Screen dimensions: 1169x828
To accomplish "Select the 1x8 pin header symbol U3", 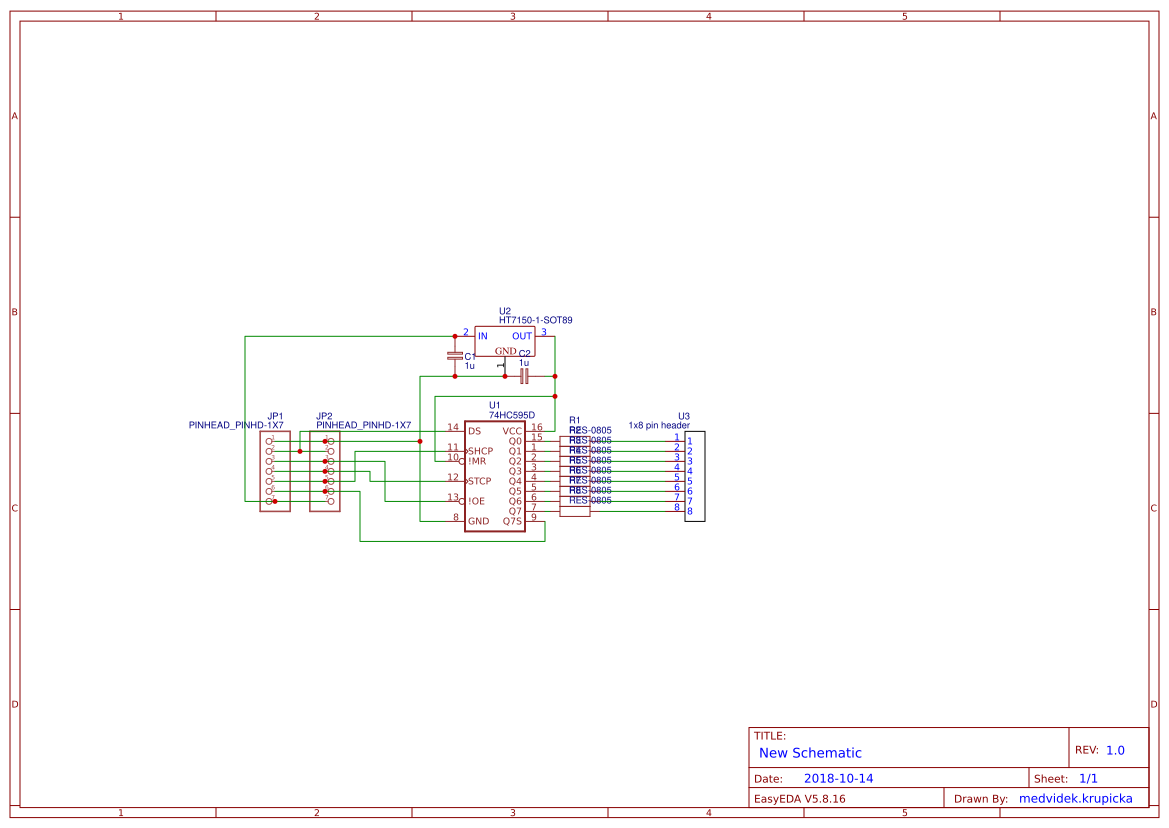I will click(x=695, y=477).
